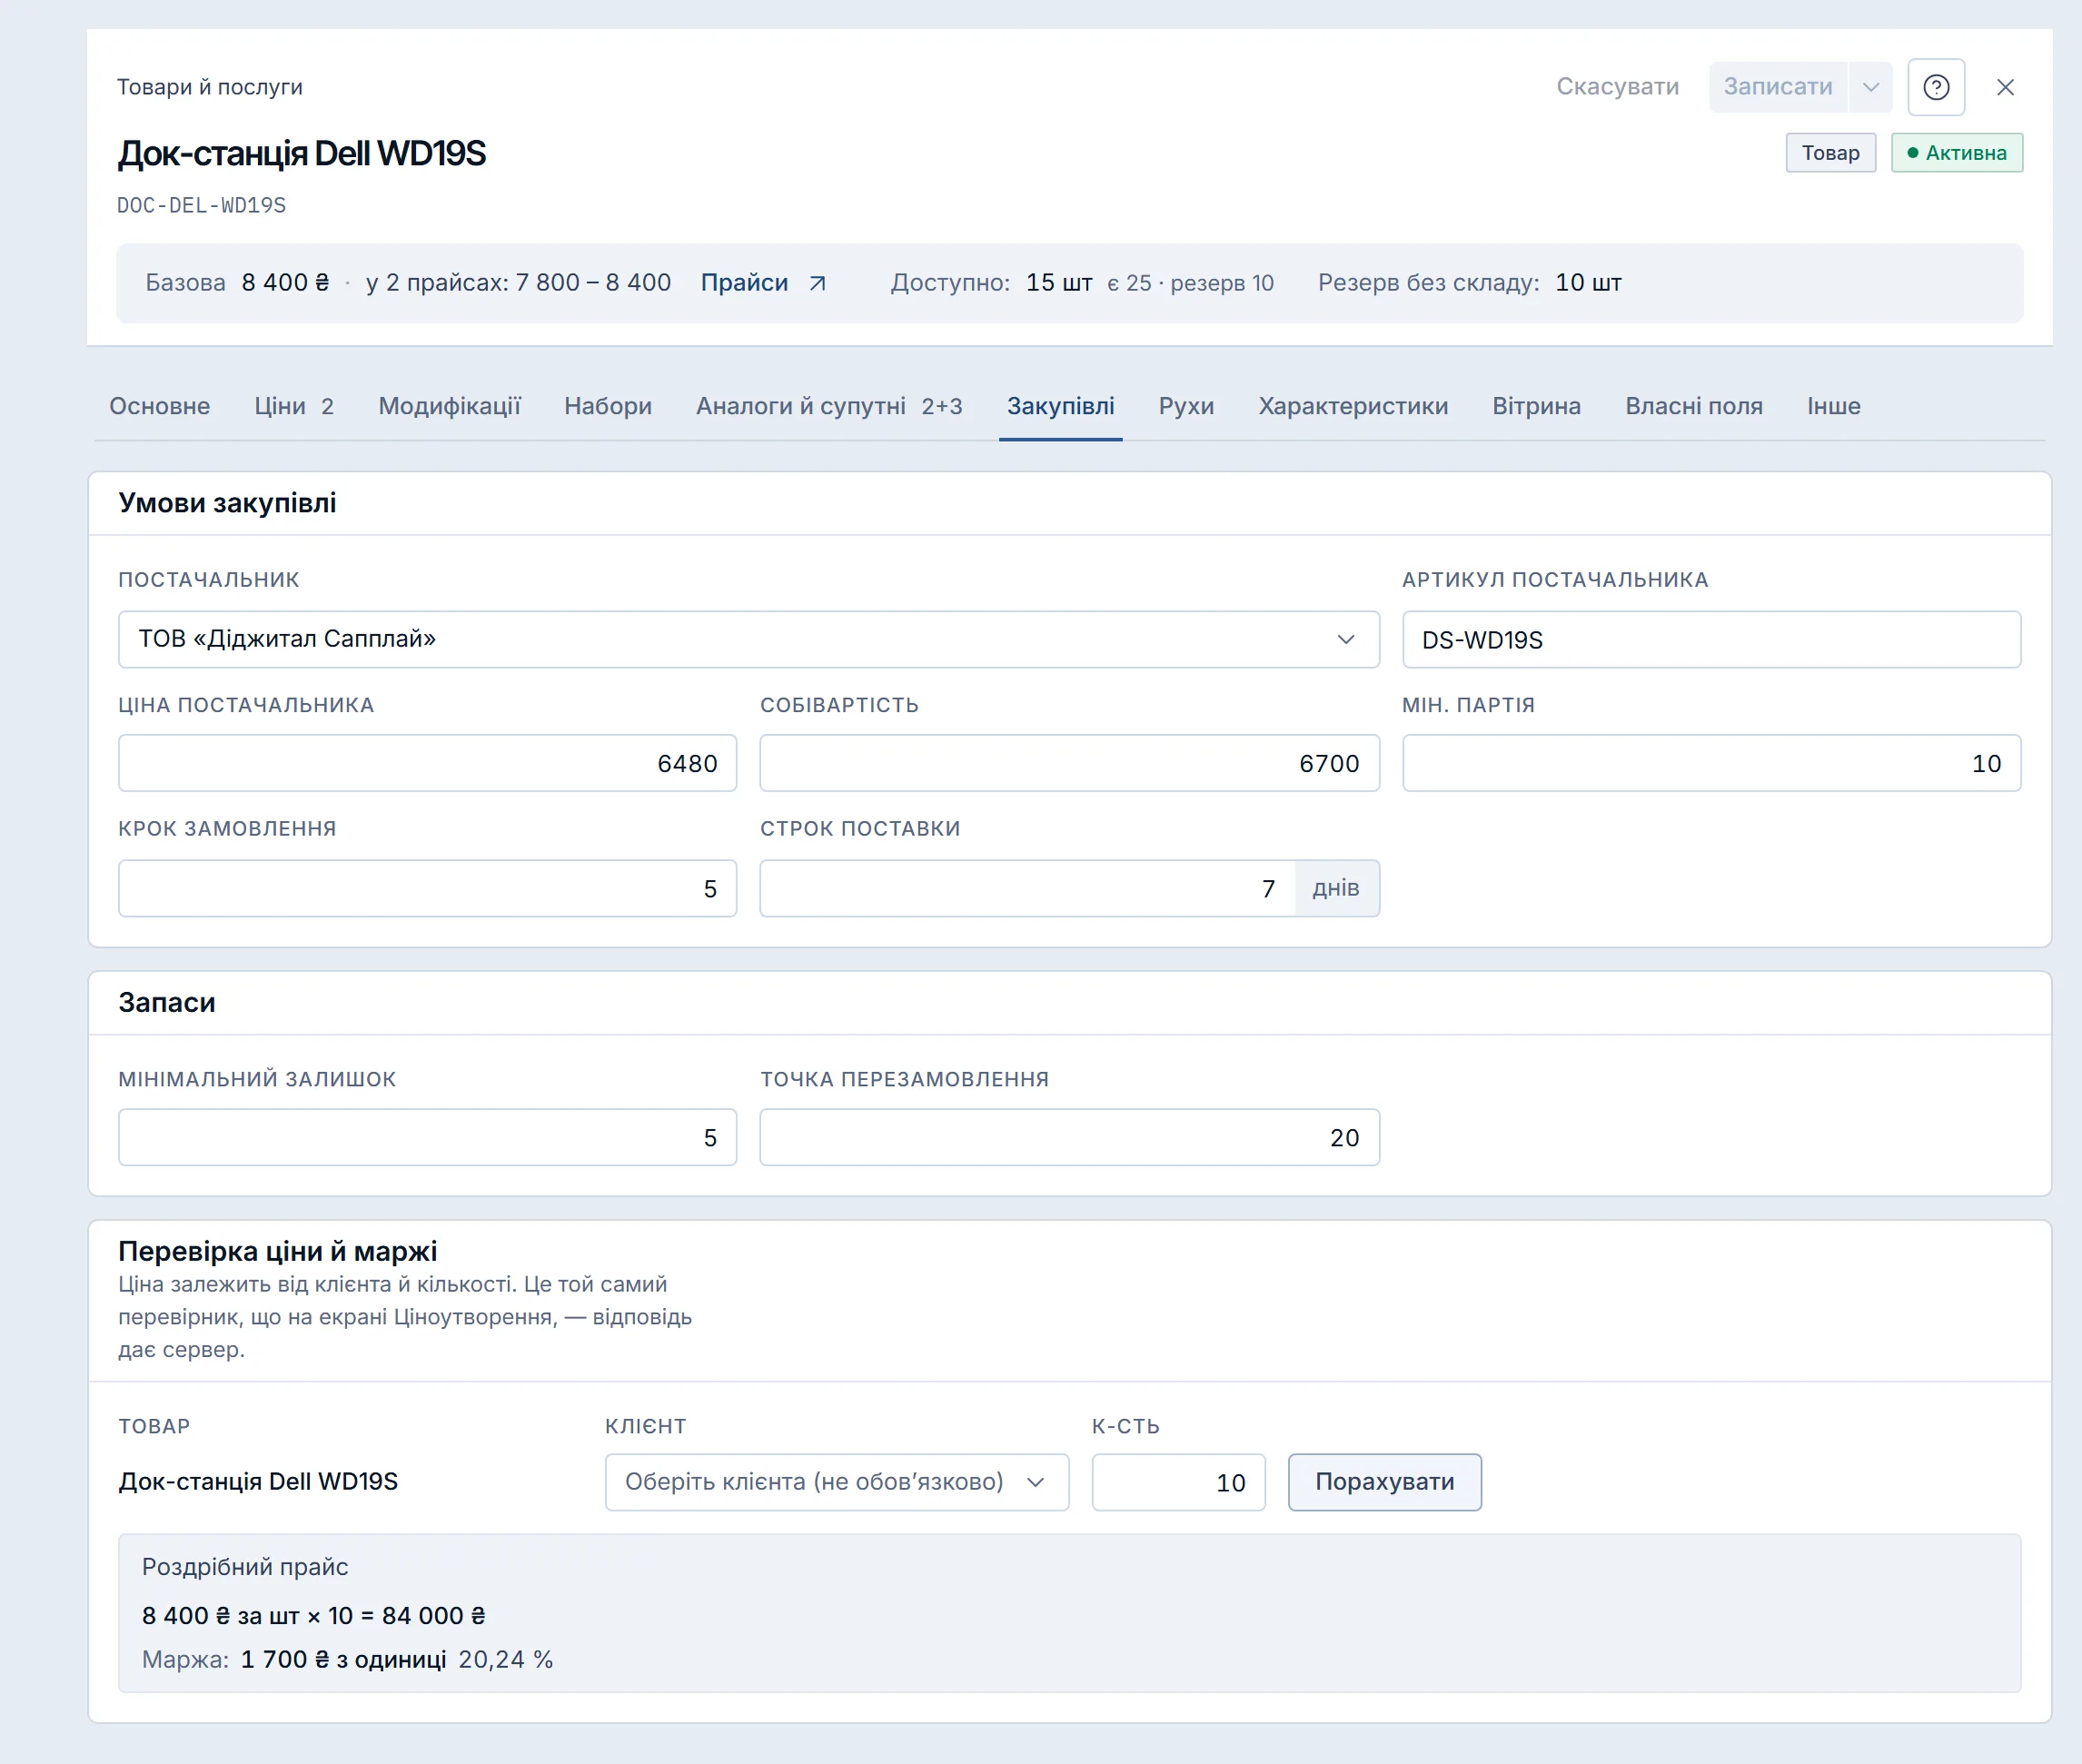Click the Записати button
The image size is (2082, 1764).
(1778, 87)
